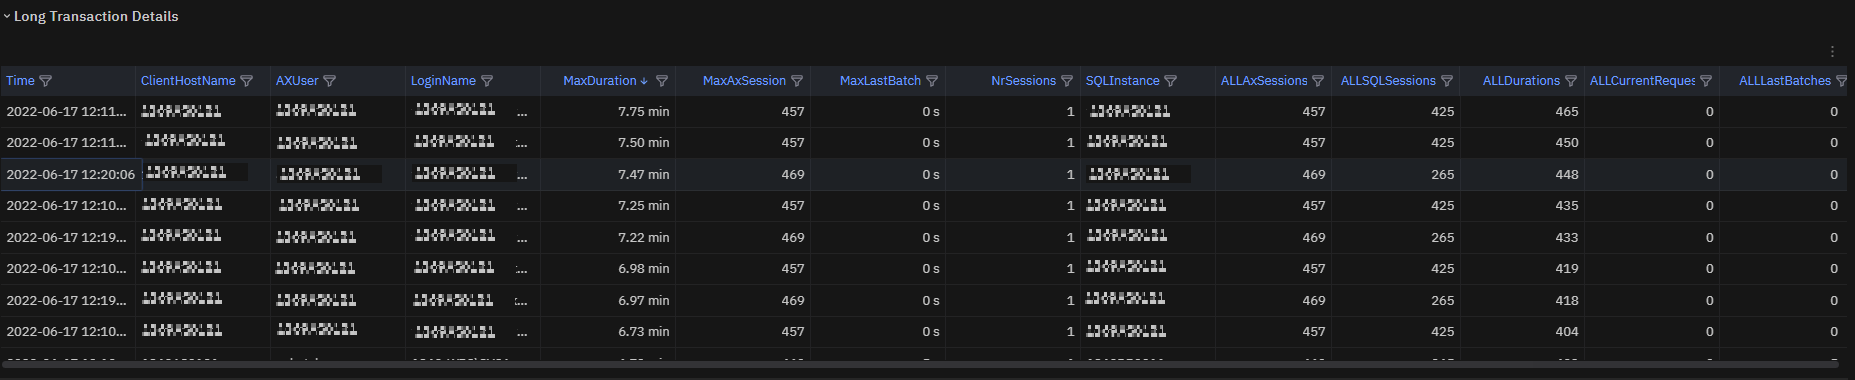Sort by AXUser header

(297, 81)
